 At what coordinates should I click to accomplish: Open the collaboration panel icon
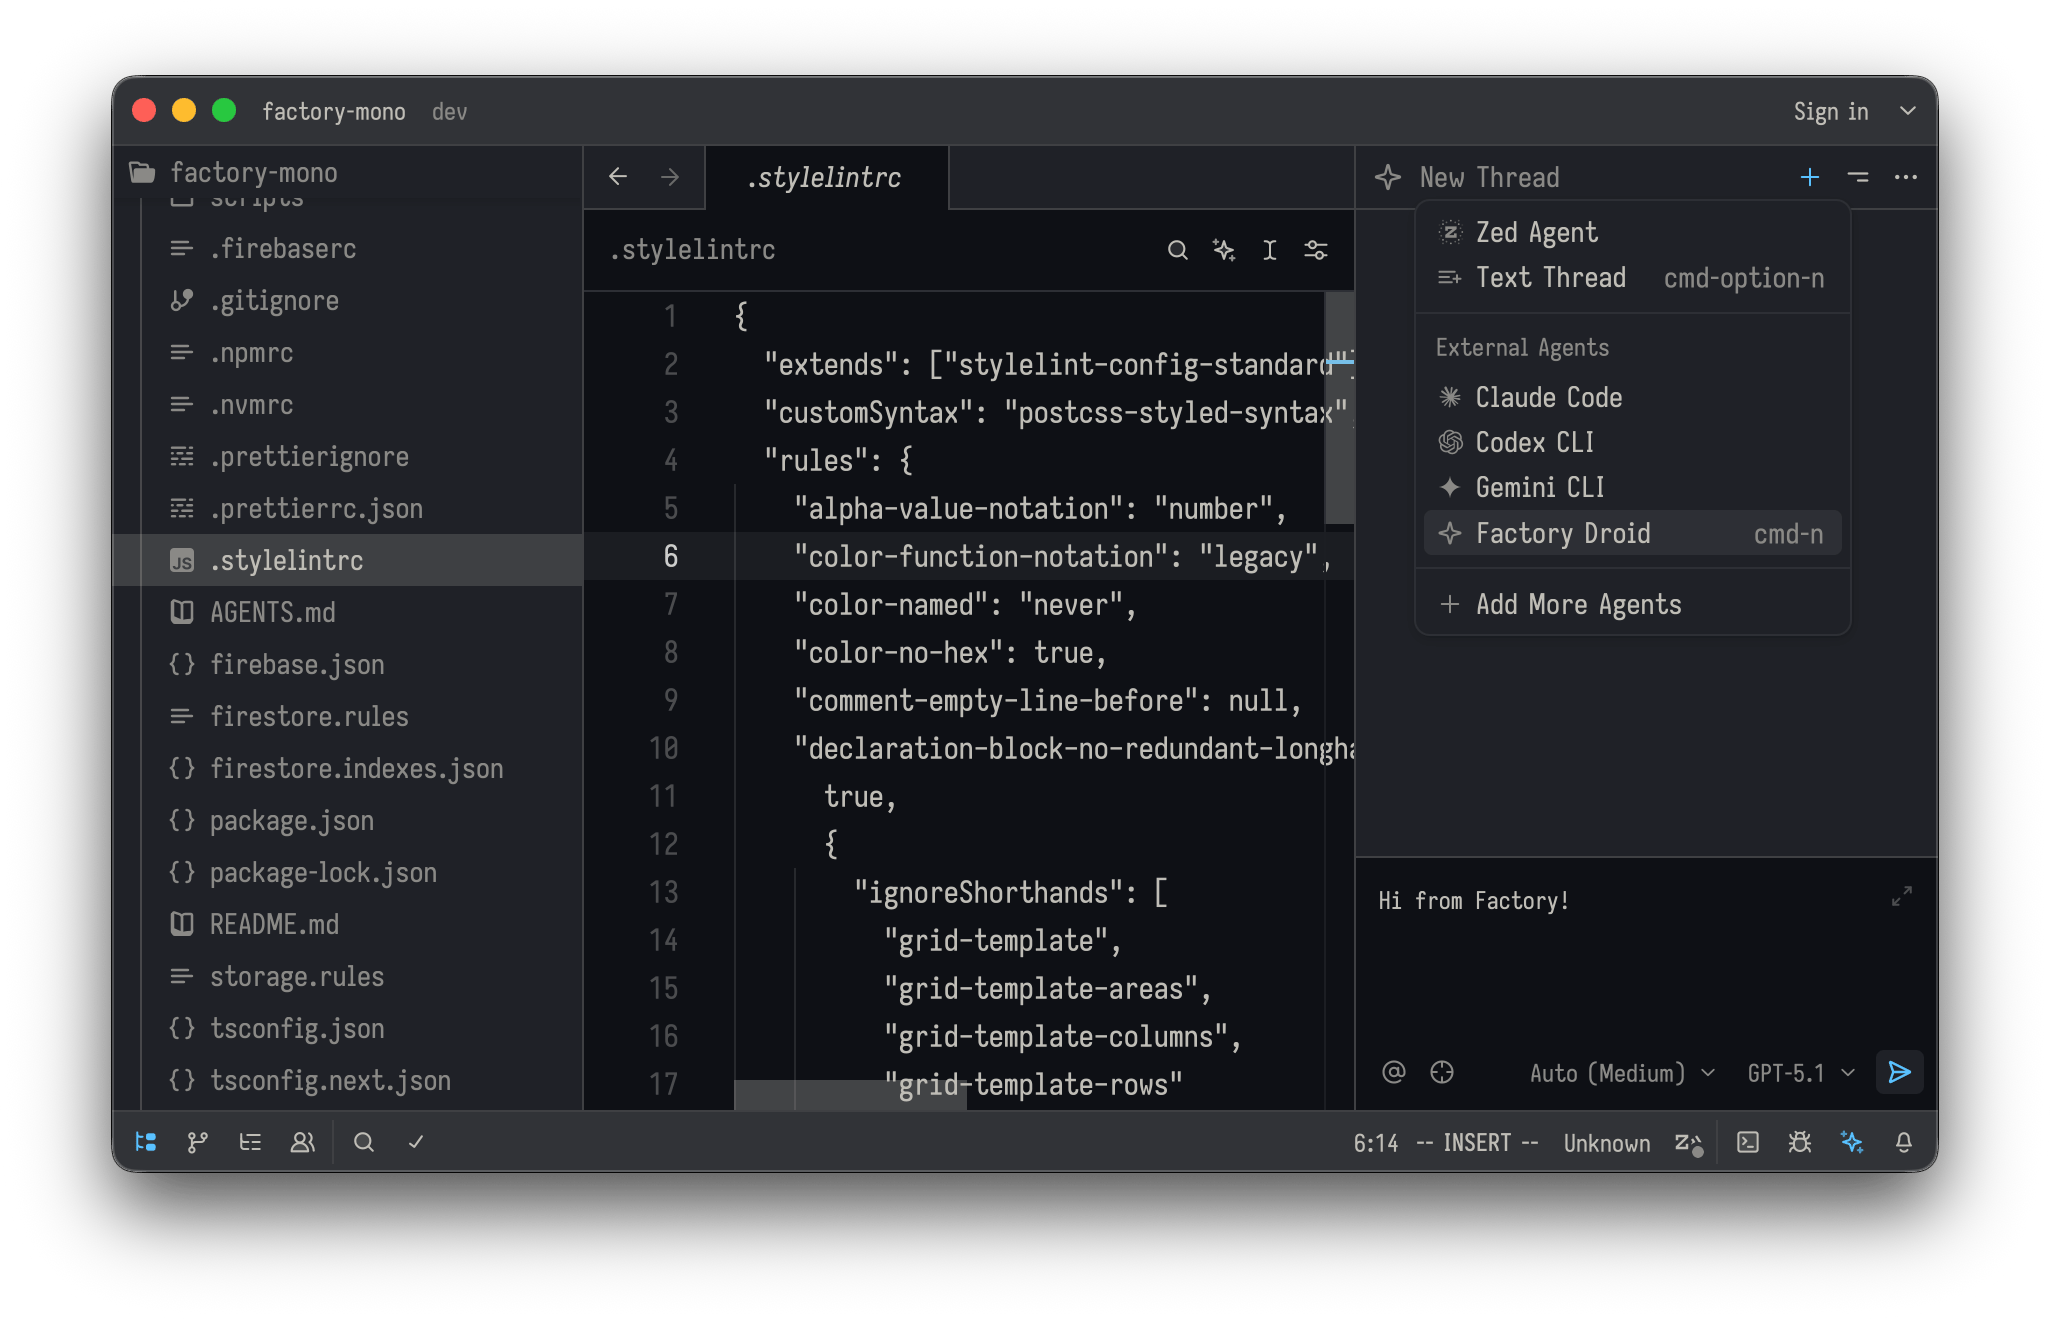(302, 1142)
